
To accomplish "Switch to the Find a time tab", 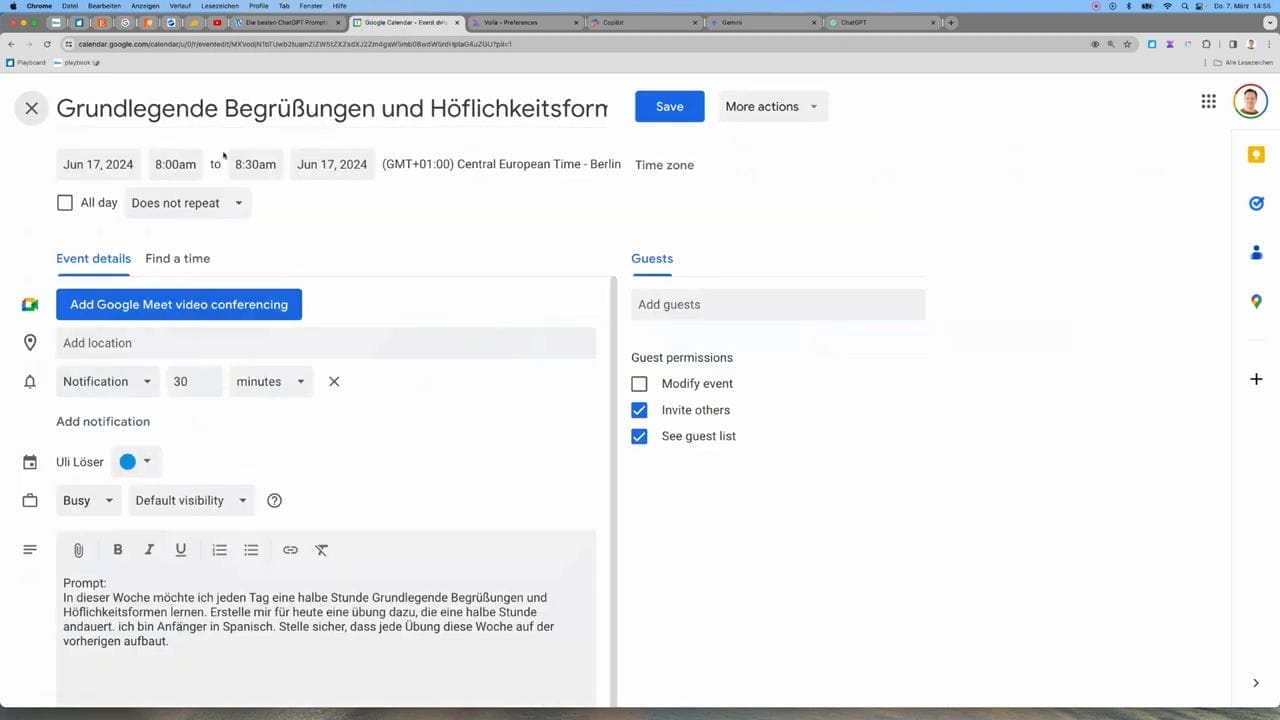I will pos(177,258).
